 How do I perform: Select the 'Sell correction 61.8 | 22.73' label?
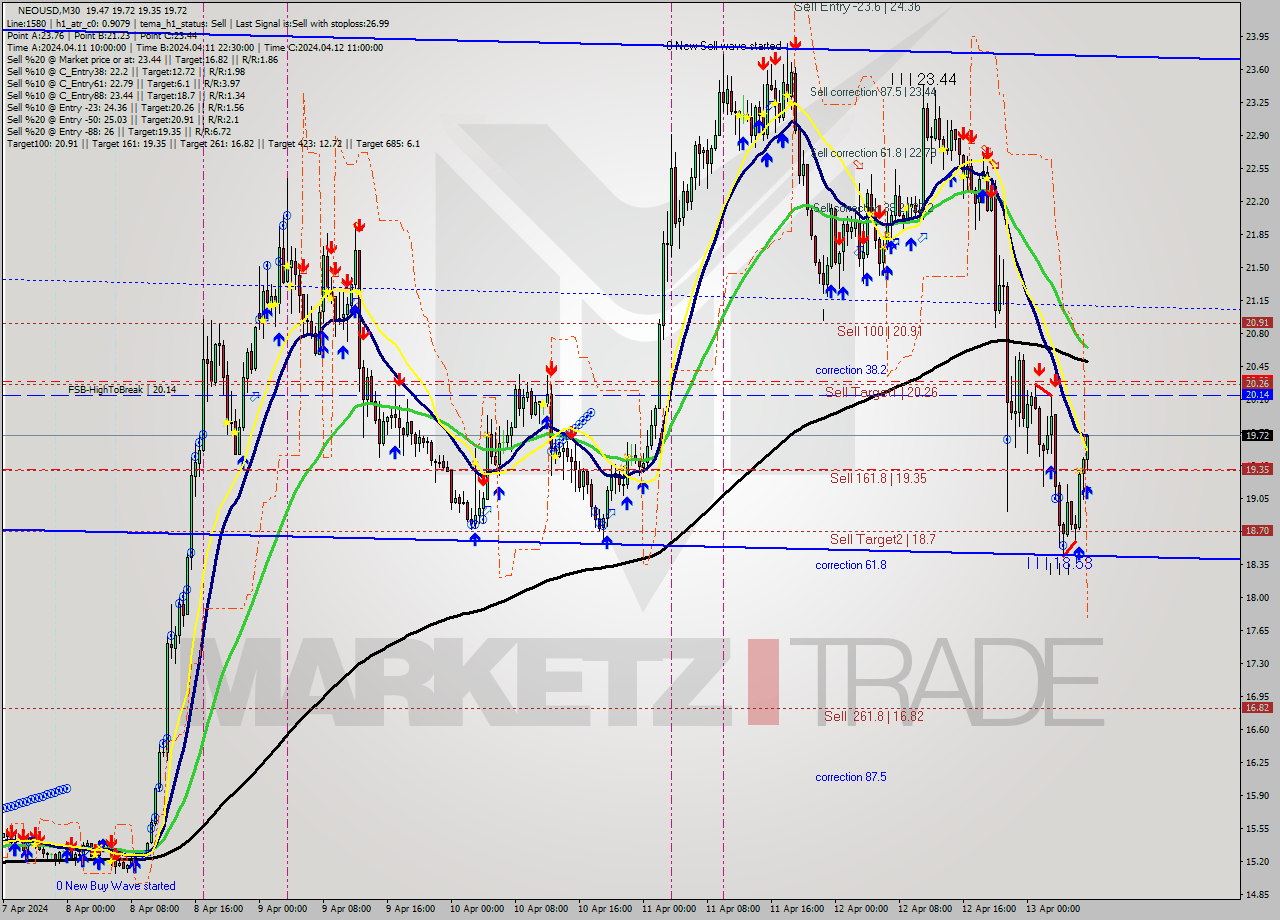pyautogui.click(x=873, y=153)
